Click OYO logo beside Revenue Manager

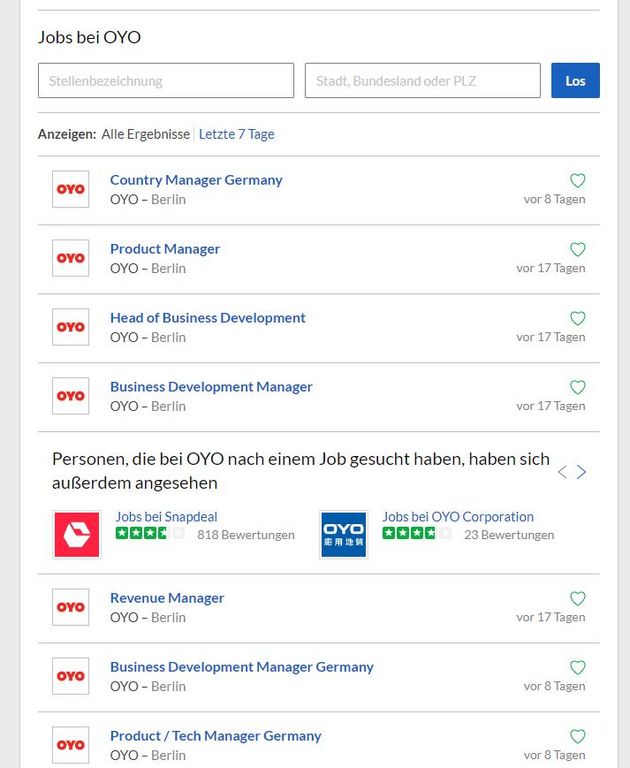point(71,607)
